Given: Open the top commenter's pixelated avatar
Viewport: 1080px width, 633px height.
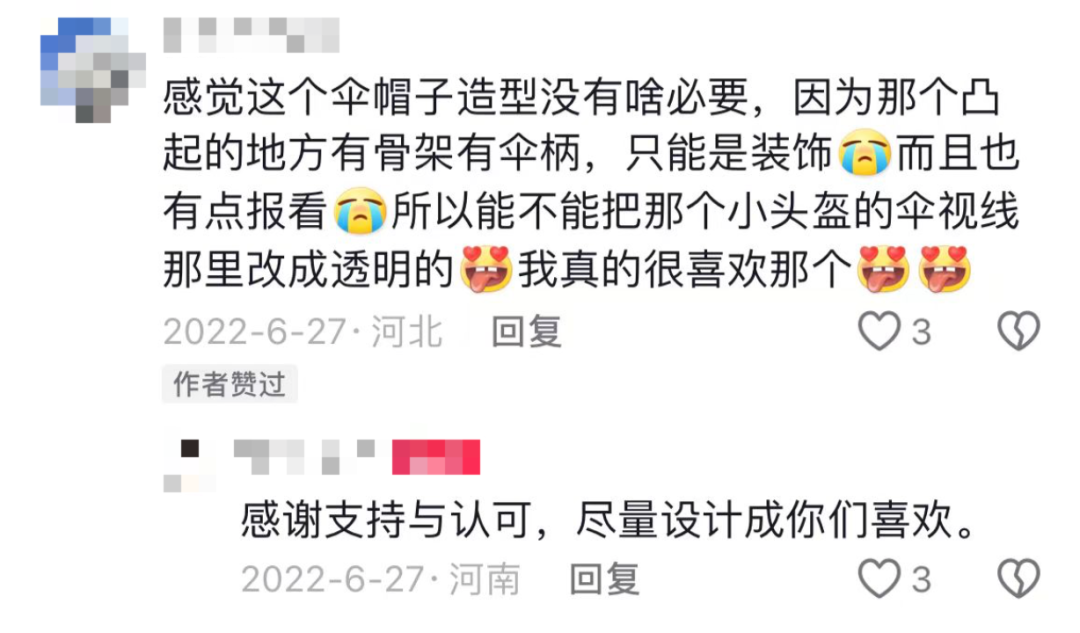Looking at the screenshot, I should pyautogui.click(x=93, y=70).
